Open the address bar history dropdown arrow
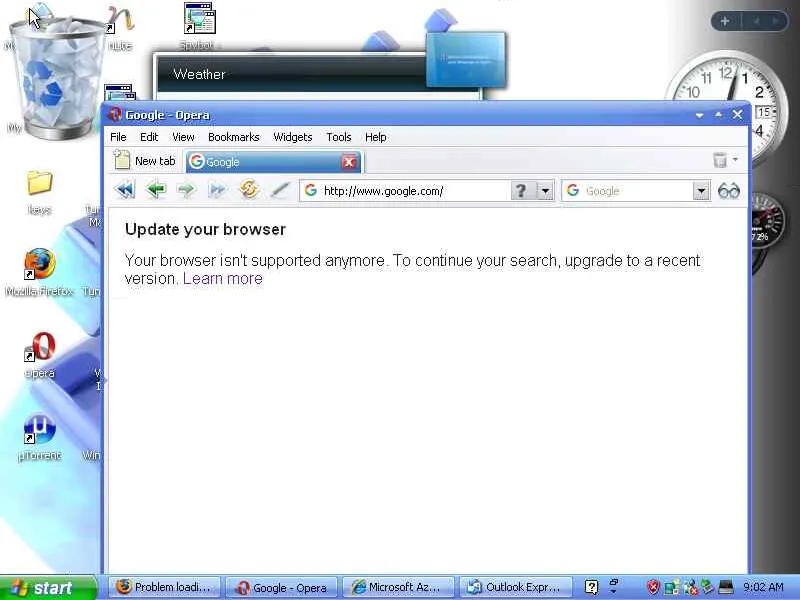The image size is (800, 600). pos(545,191)
